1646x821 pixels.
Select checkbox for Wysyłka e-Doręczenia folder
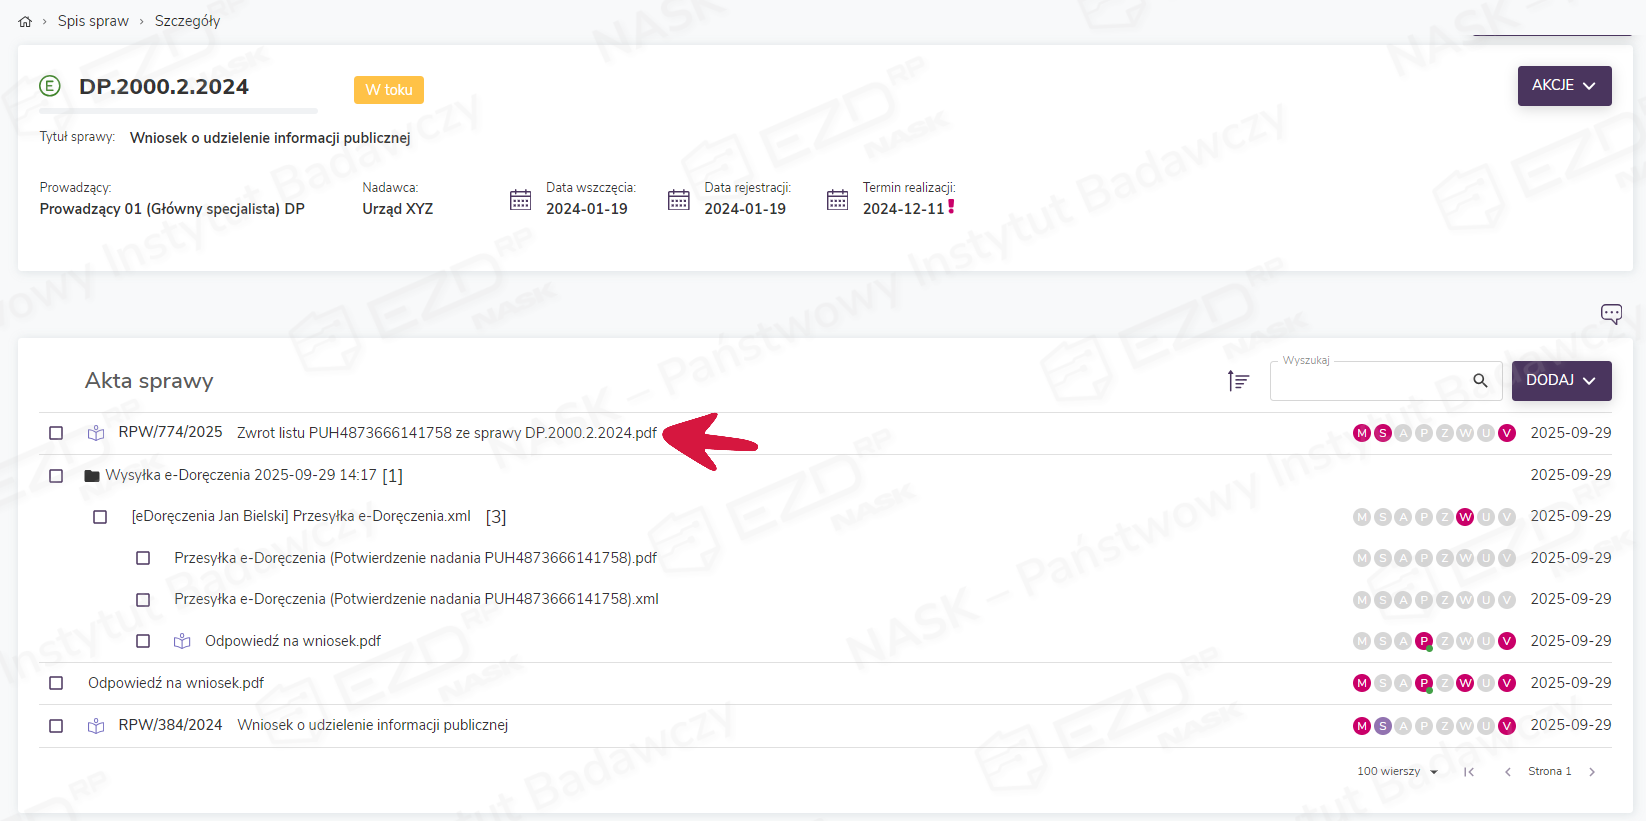point(56,476)
